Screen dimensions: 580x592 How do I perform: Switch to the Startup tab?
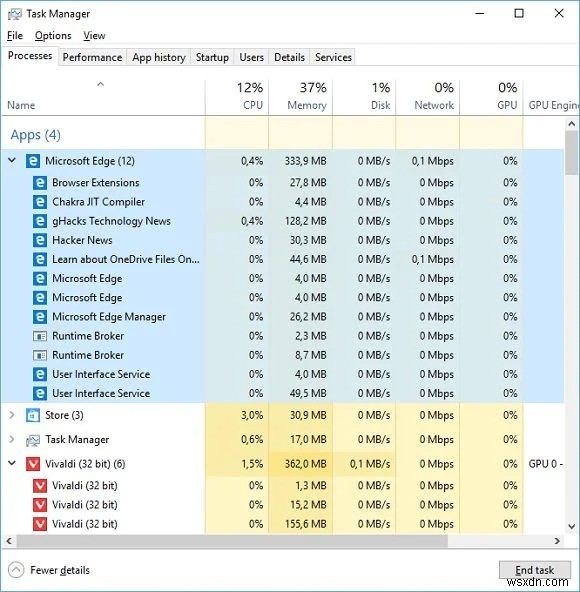pos(212,57)
